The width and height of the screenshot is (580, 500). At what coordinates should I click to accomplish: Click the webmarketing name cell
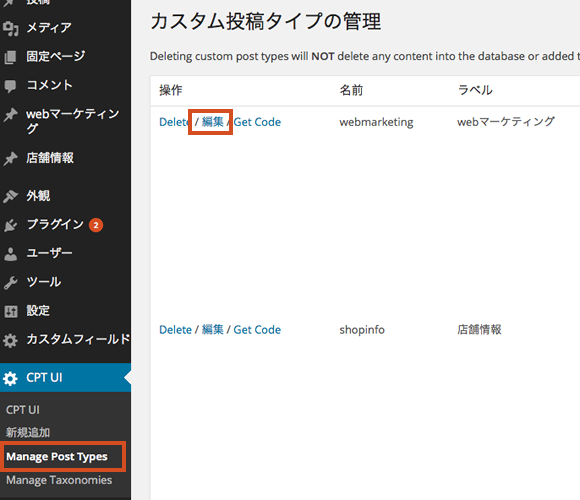377,122
